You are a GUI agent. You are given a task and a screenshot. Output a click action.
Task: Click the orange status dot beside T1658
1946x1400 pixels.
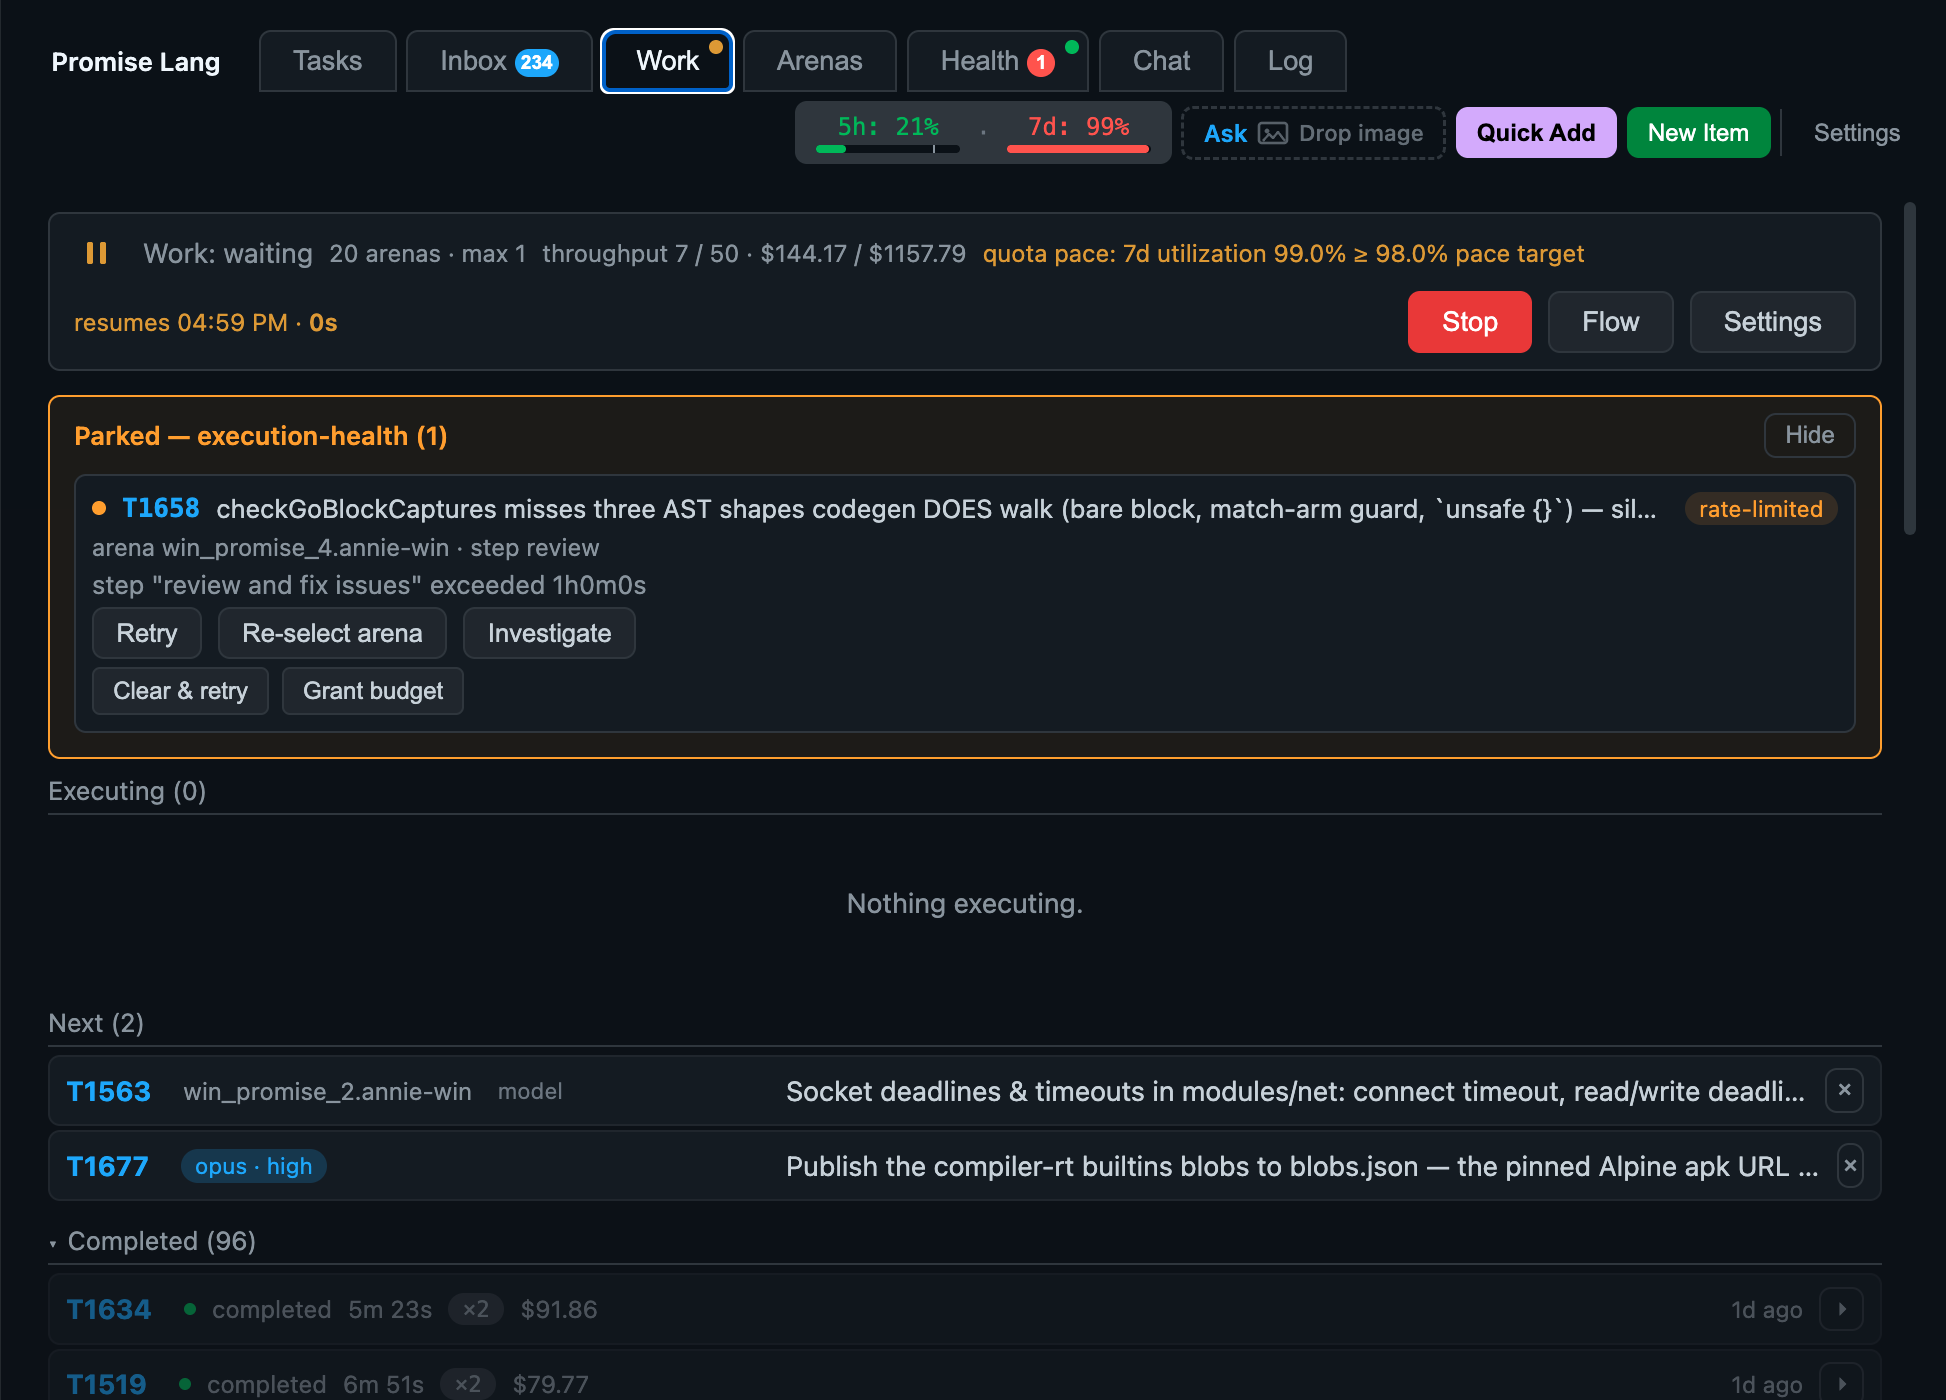tap(99, 508)
